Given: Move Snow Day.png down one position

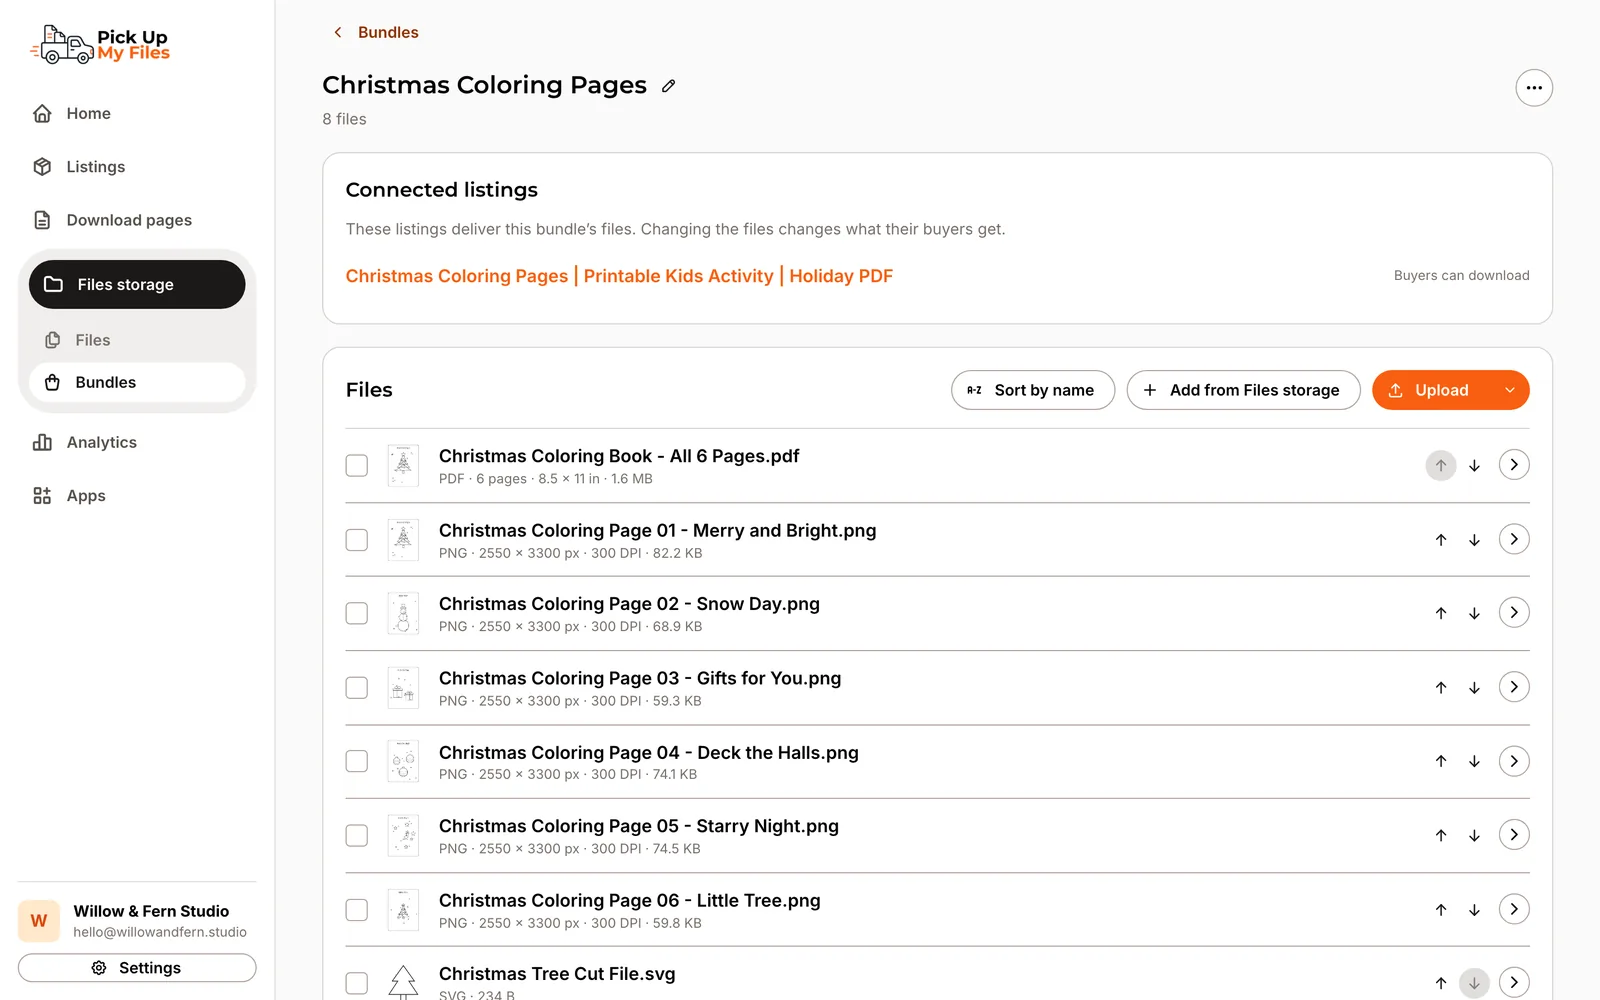Looking at the screenshot, I should point(1474,613).
